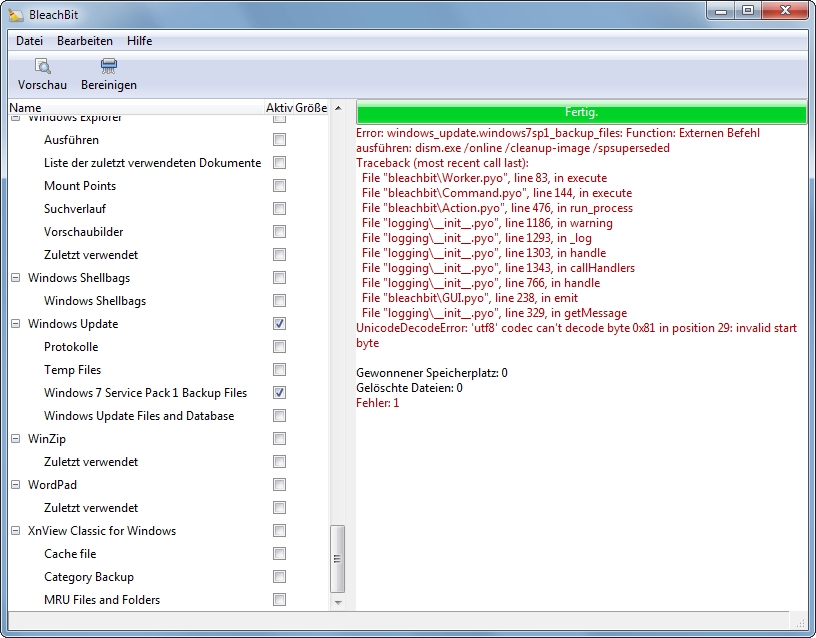Click the Bereinigen shredder icon
The width and height of the screenshot is (816, 638).
coord(109,66)
